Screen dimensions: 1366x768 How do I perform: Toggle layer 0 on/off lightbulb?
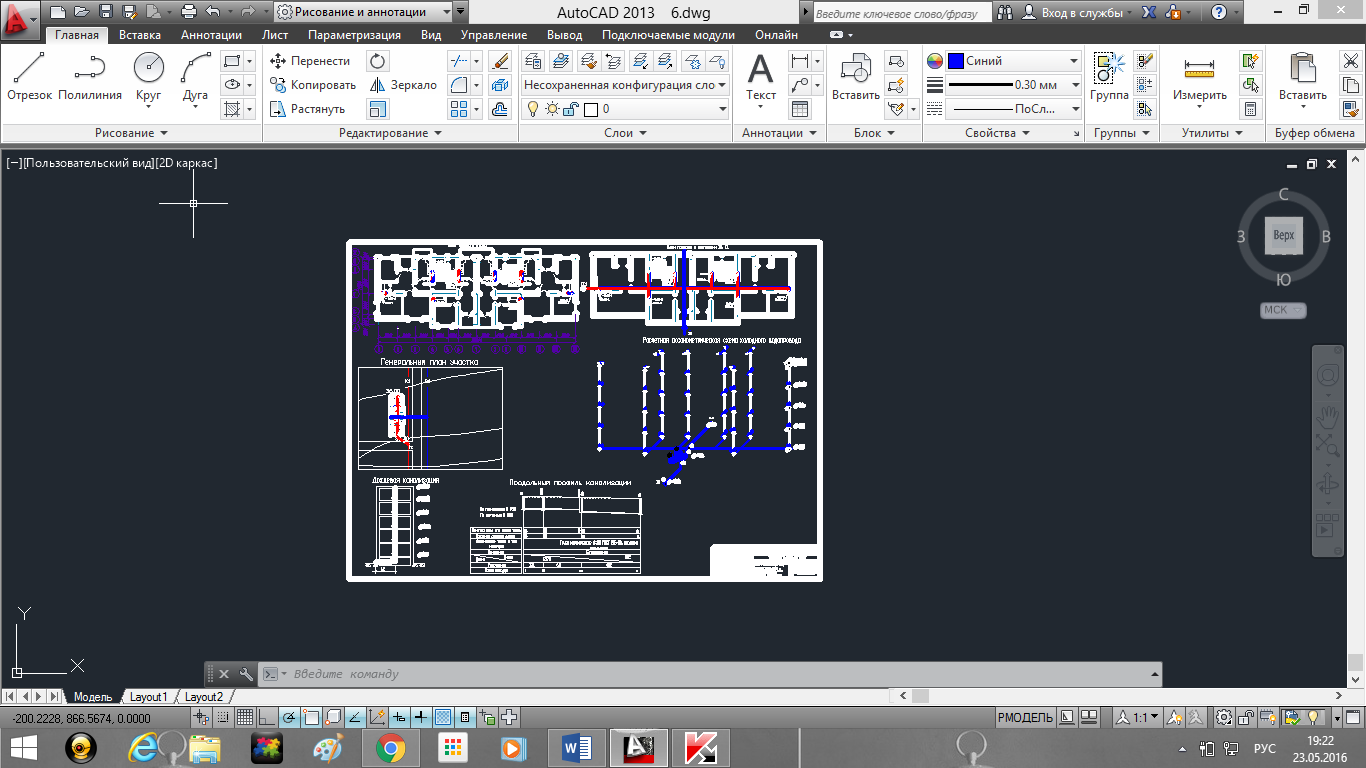pyautogui.click(x=534, y=109)
